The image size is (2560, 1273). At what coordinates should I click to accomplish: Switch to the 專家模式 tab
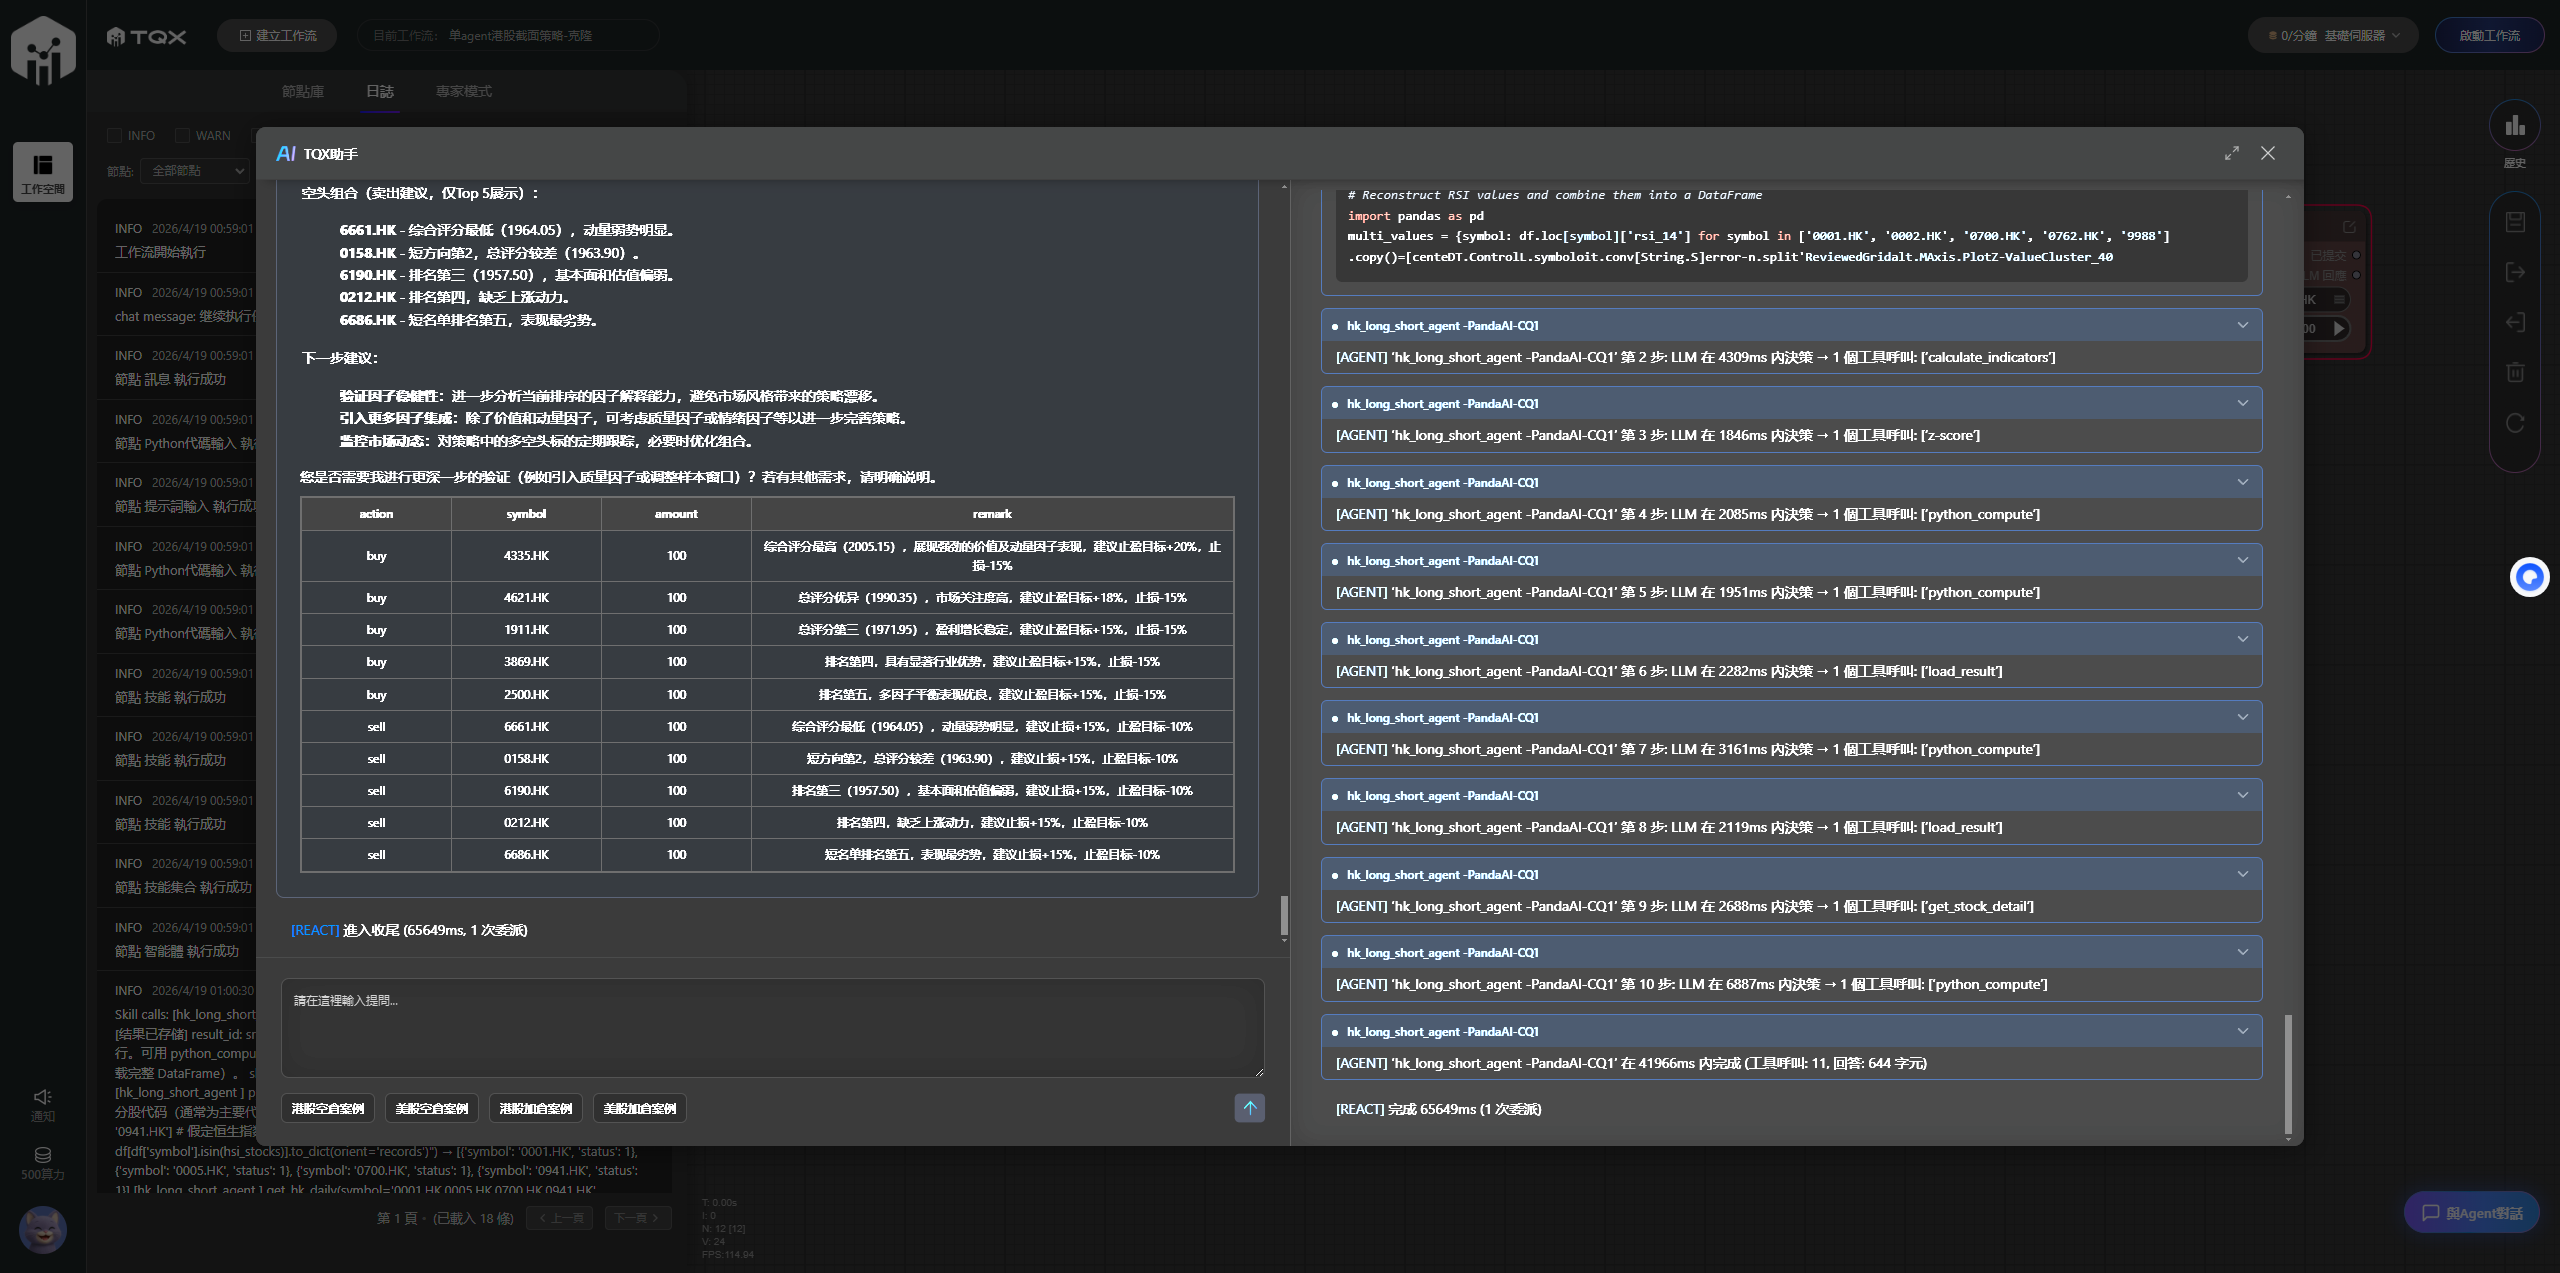pyautogui.click(x=463, y=91)
